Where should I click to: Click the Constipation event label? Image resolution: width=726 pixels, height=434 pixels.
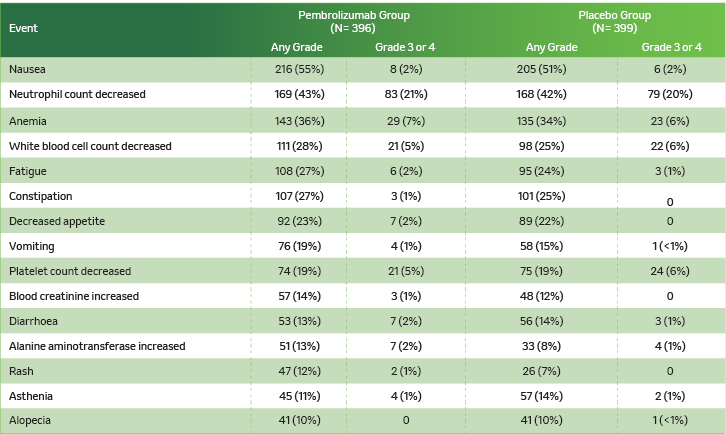(x=40, y=196)
